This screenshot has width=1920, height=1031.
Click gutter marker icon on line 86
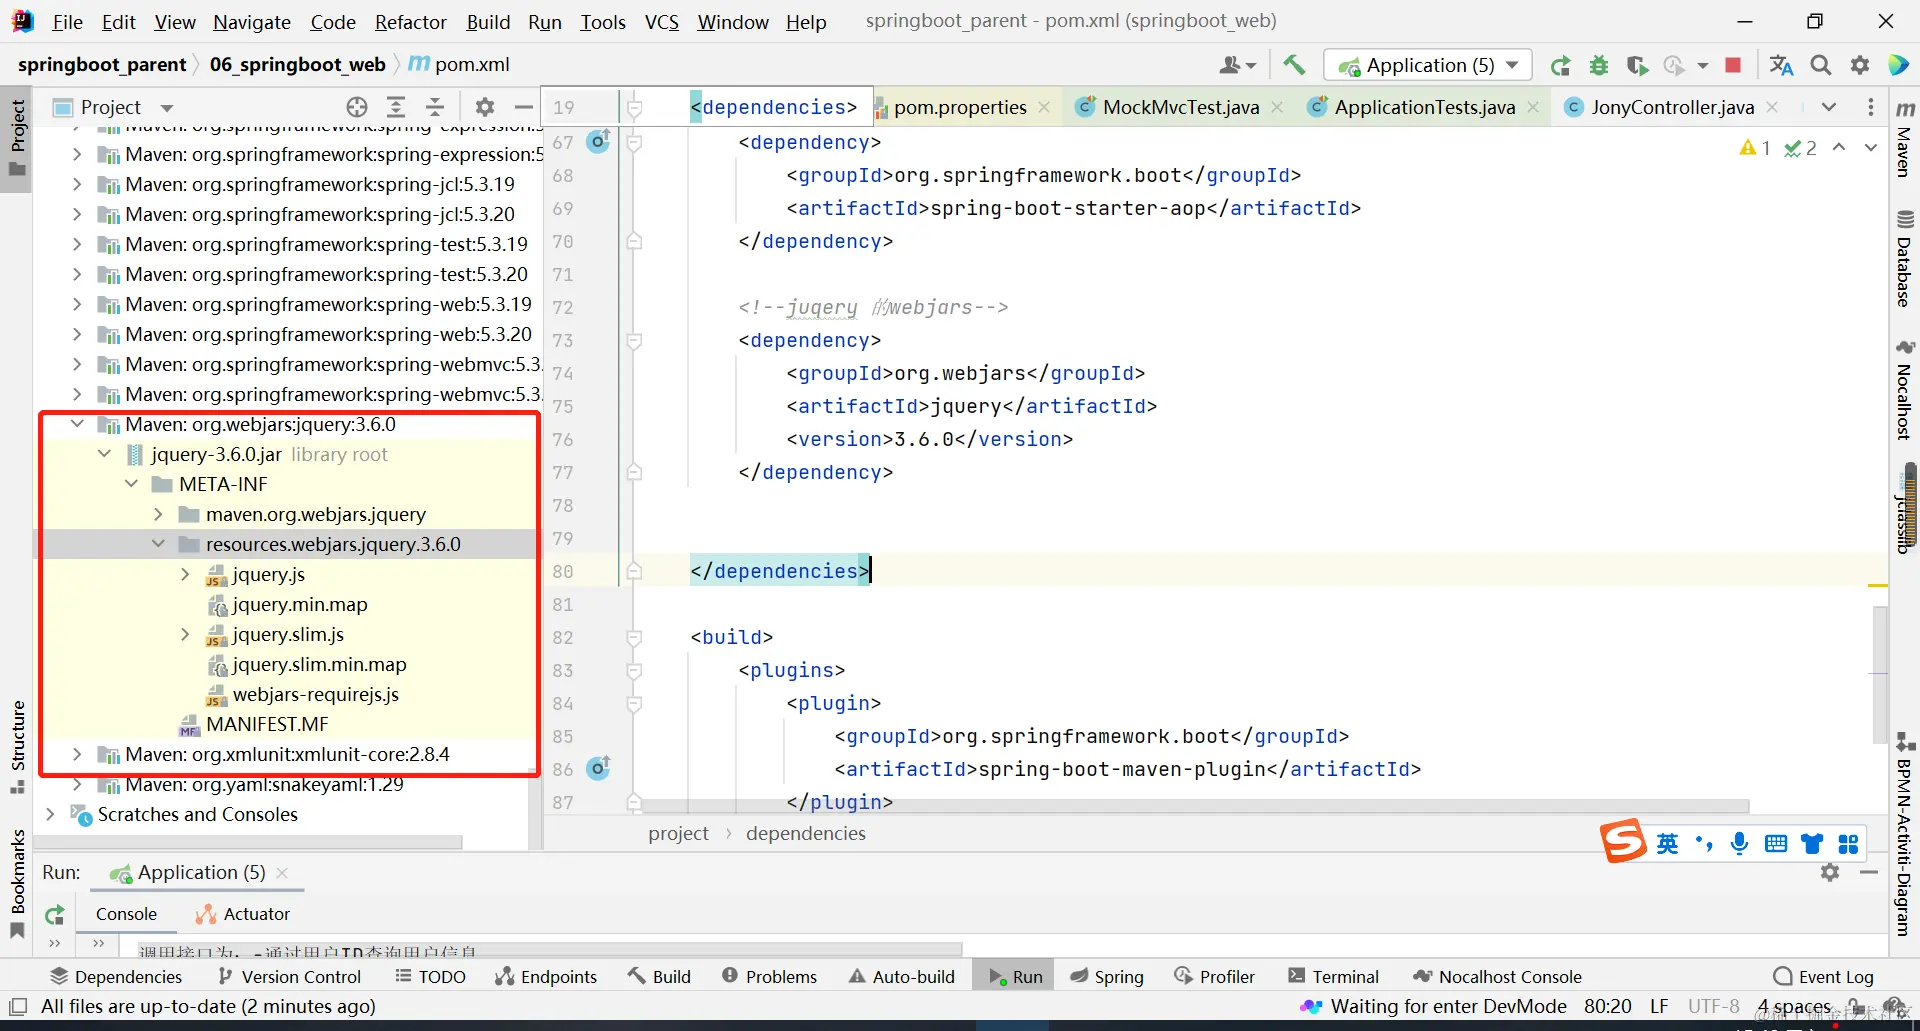[x=598, y=769]
